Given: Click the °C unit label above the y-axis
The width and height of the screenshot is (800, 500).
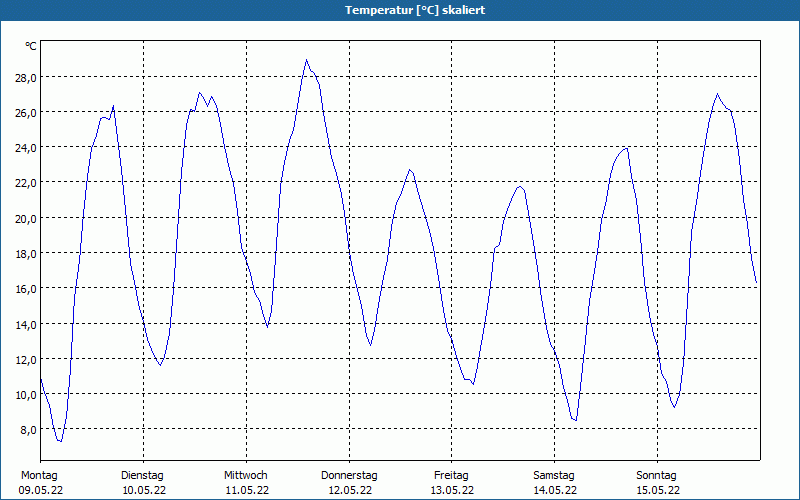Looking at the screenshot, I should point(31,46).
